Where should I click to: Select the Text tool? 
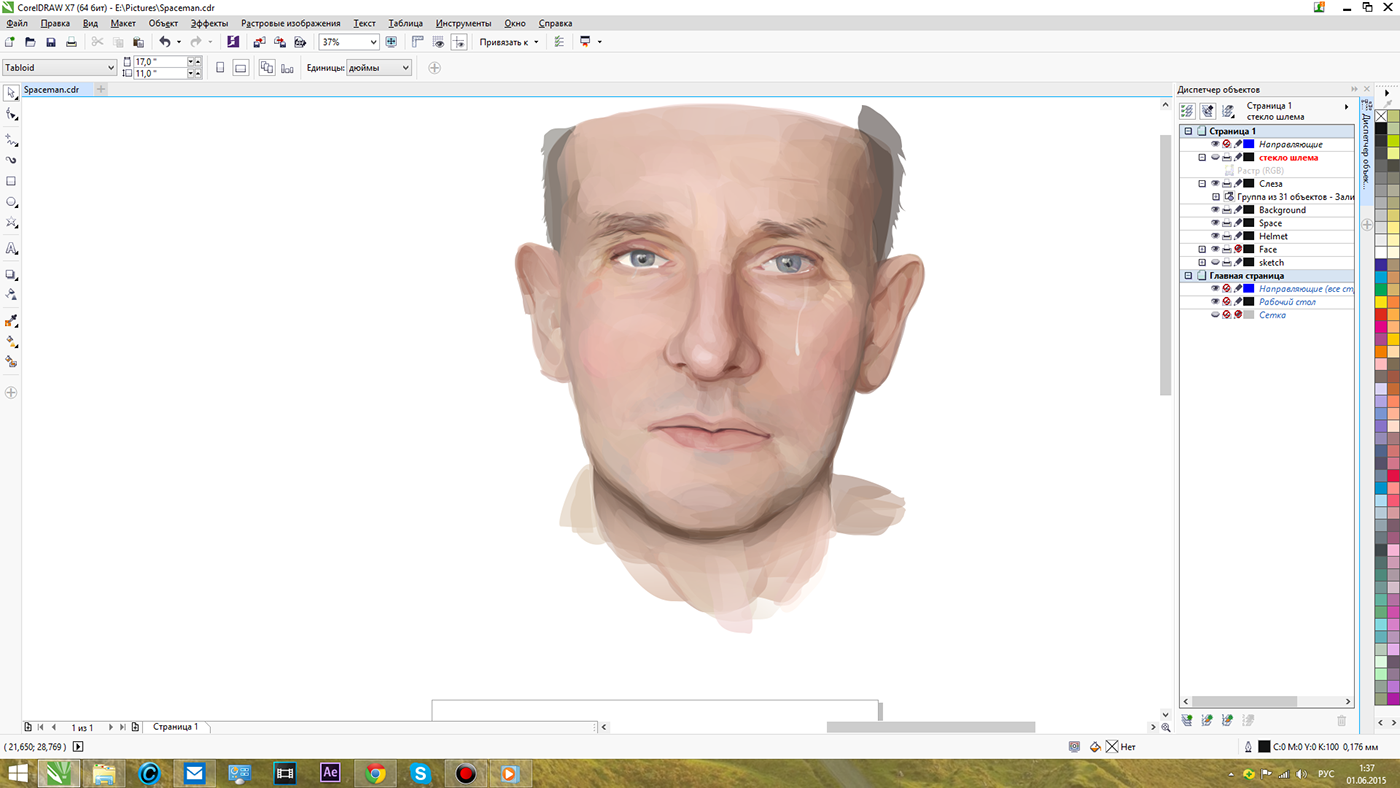[11, 248]
